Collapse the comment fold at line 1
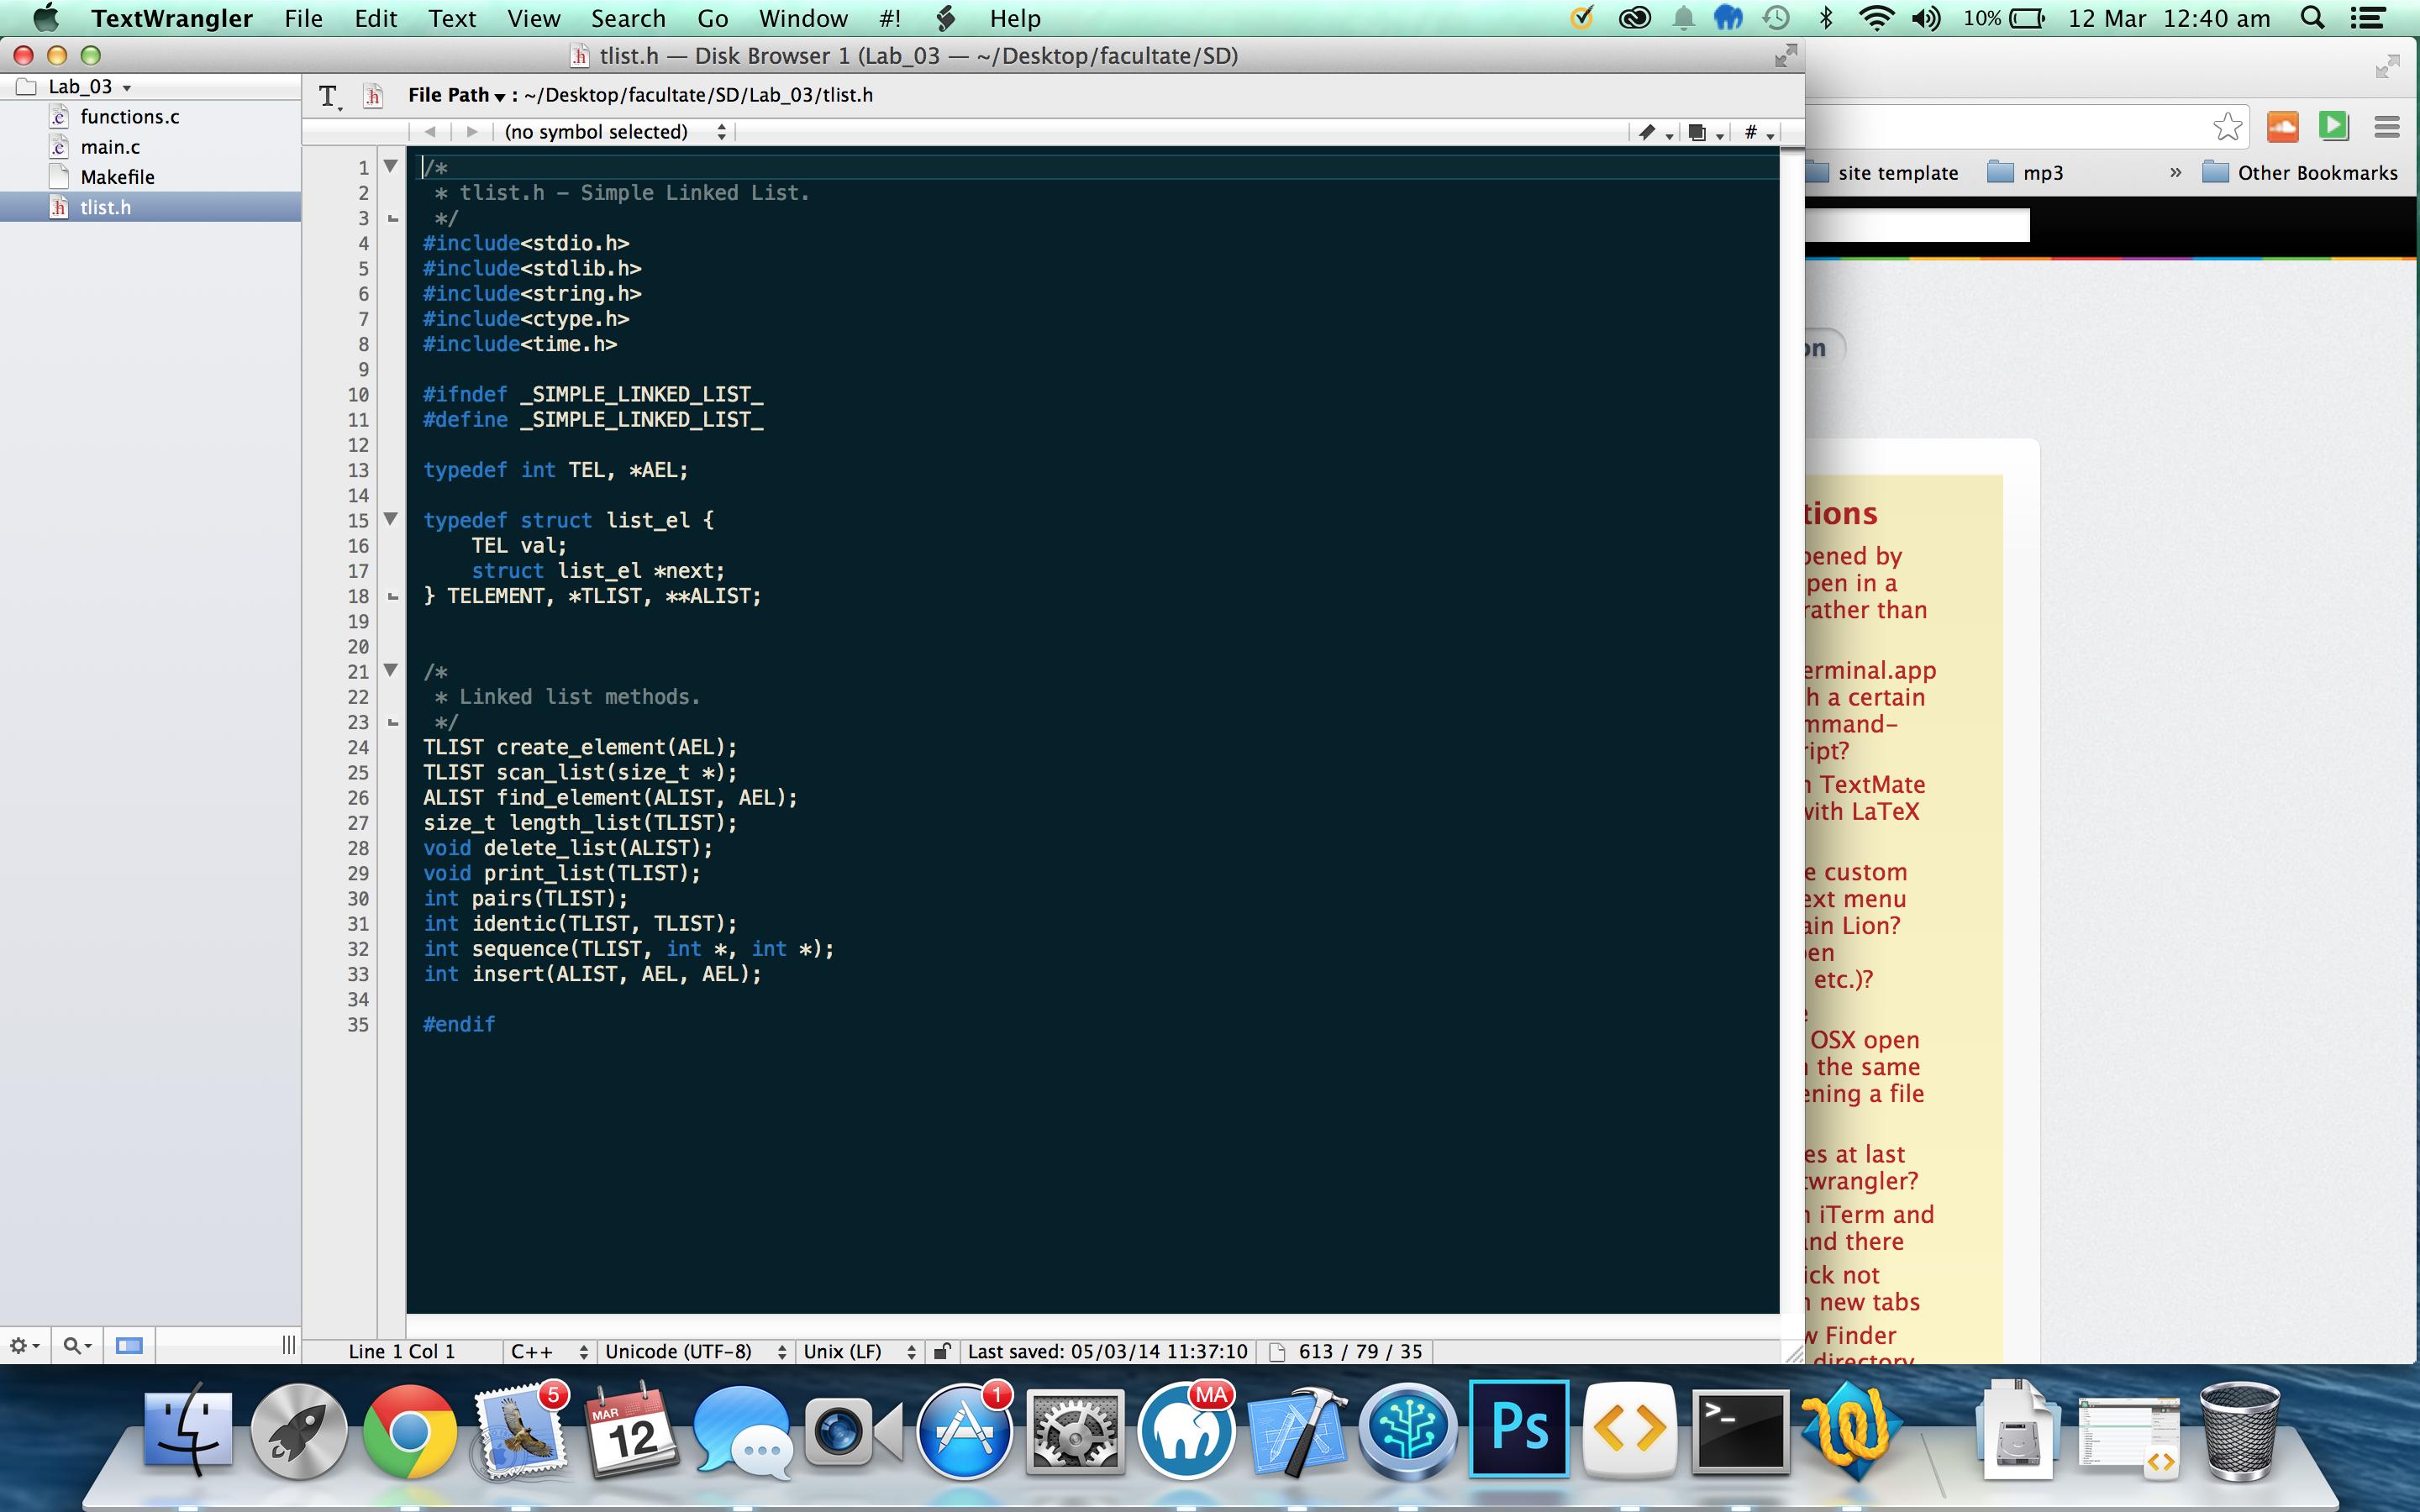The image size is (2420, 1512). point(391,166)
